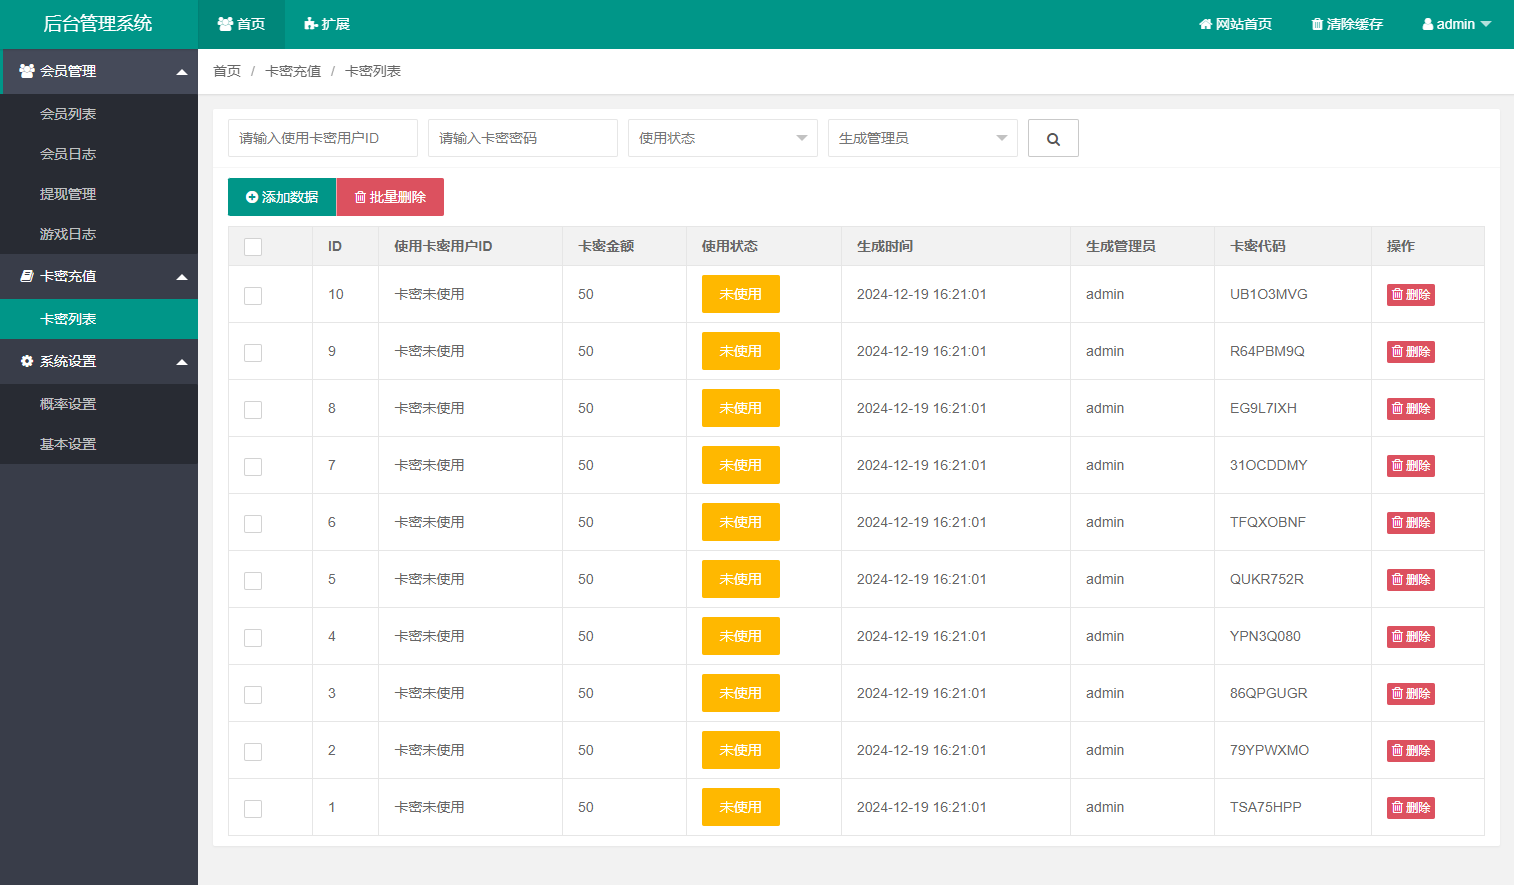Click the trash icon on 清除缓存

click(1316, 24)
